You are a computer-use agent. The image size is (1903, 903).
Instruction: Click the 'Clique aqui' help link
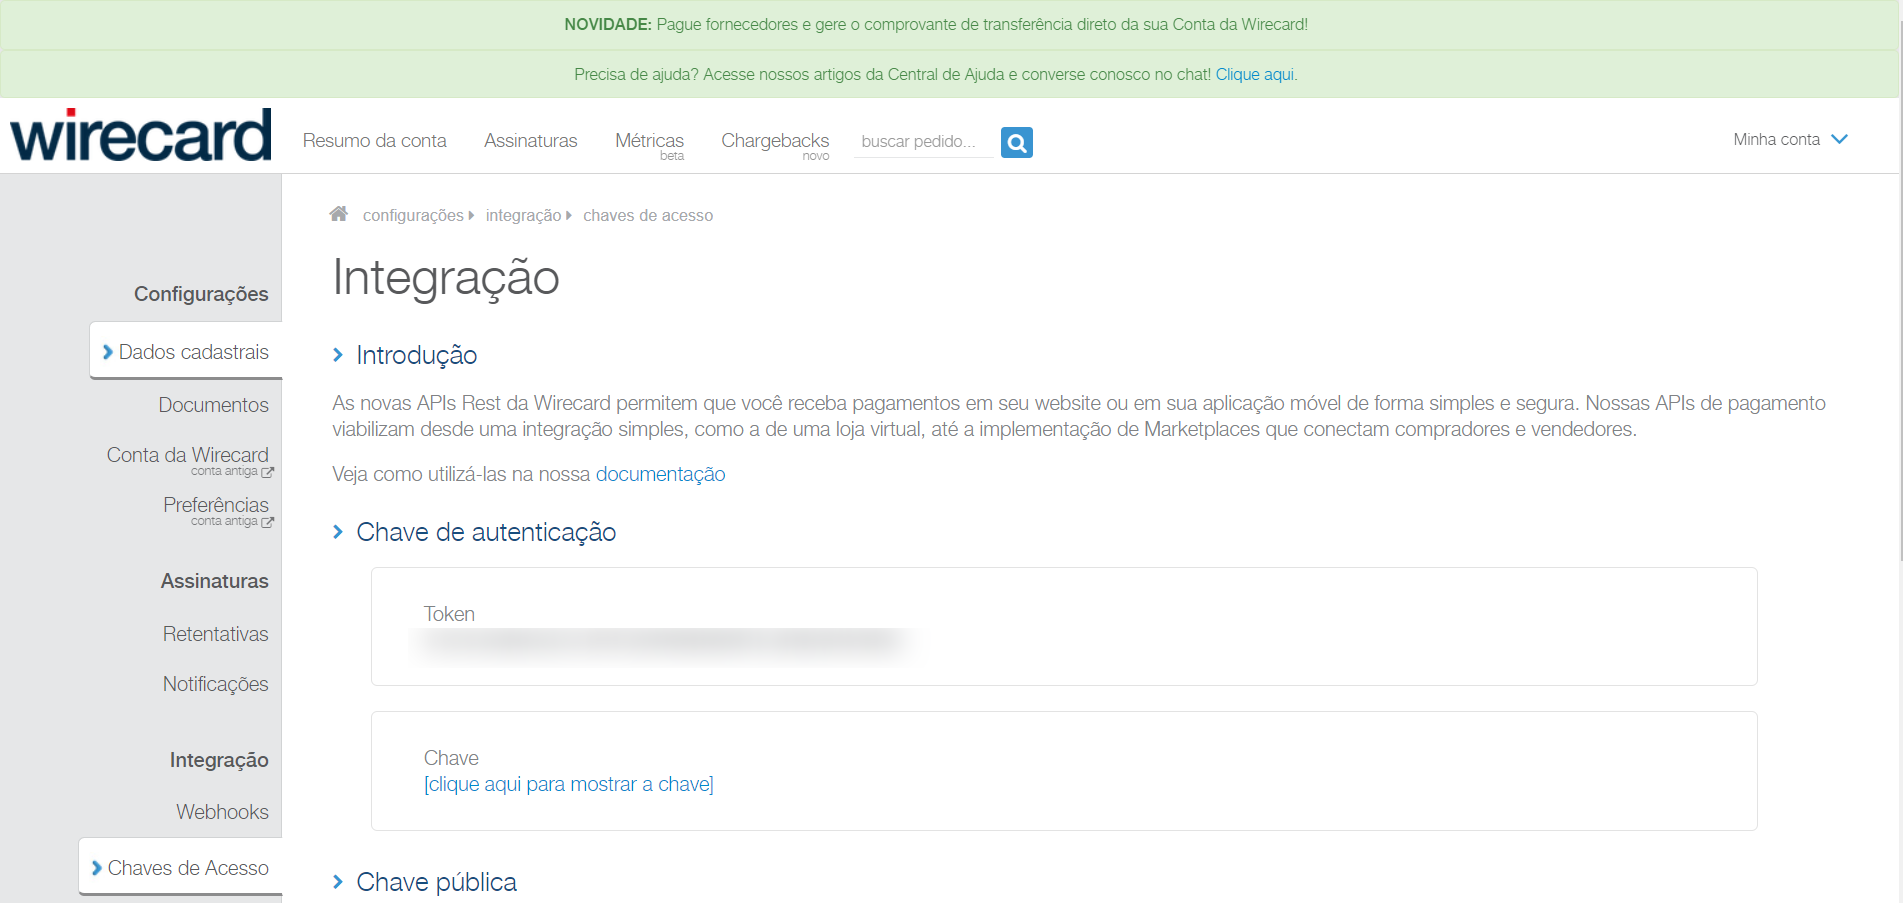coord(1255,75)
